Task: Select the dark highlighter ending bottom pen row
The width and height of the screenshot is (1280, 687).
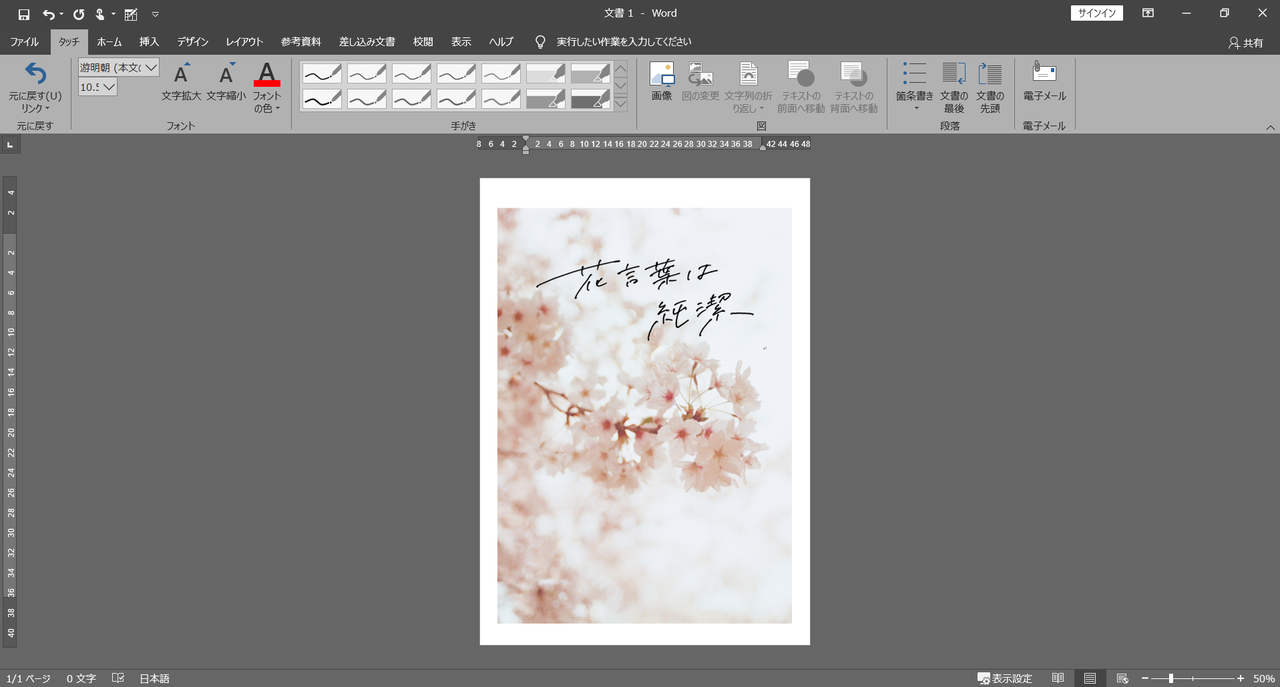Action: pyautogui.click(x=591, y=98)
